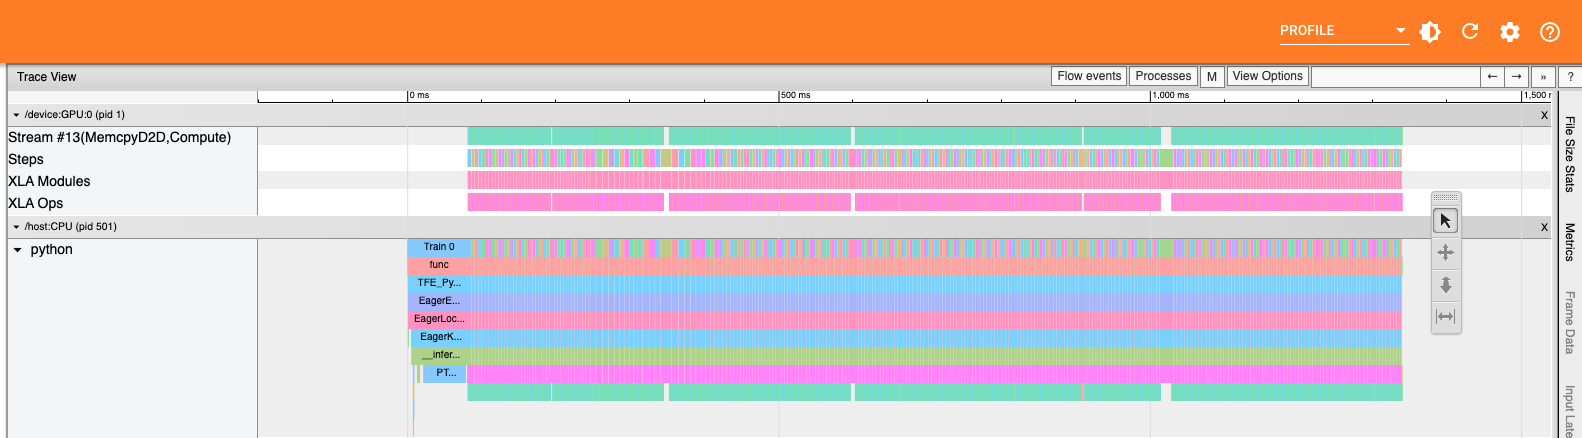The height and width of the screenshot is (438, 1582).
Task: Open the Metrics side tab
Action: point(1570,242)
